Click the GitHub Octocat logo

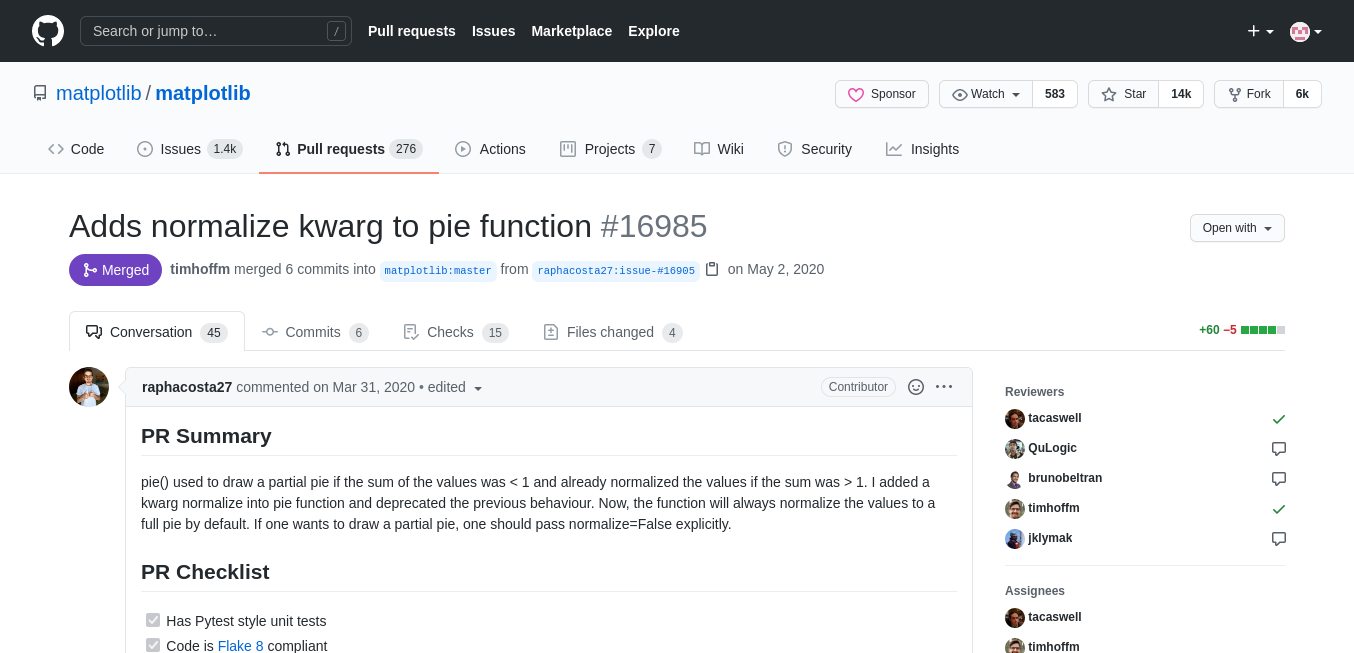[48, 31]
